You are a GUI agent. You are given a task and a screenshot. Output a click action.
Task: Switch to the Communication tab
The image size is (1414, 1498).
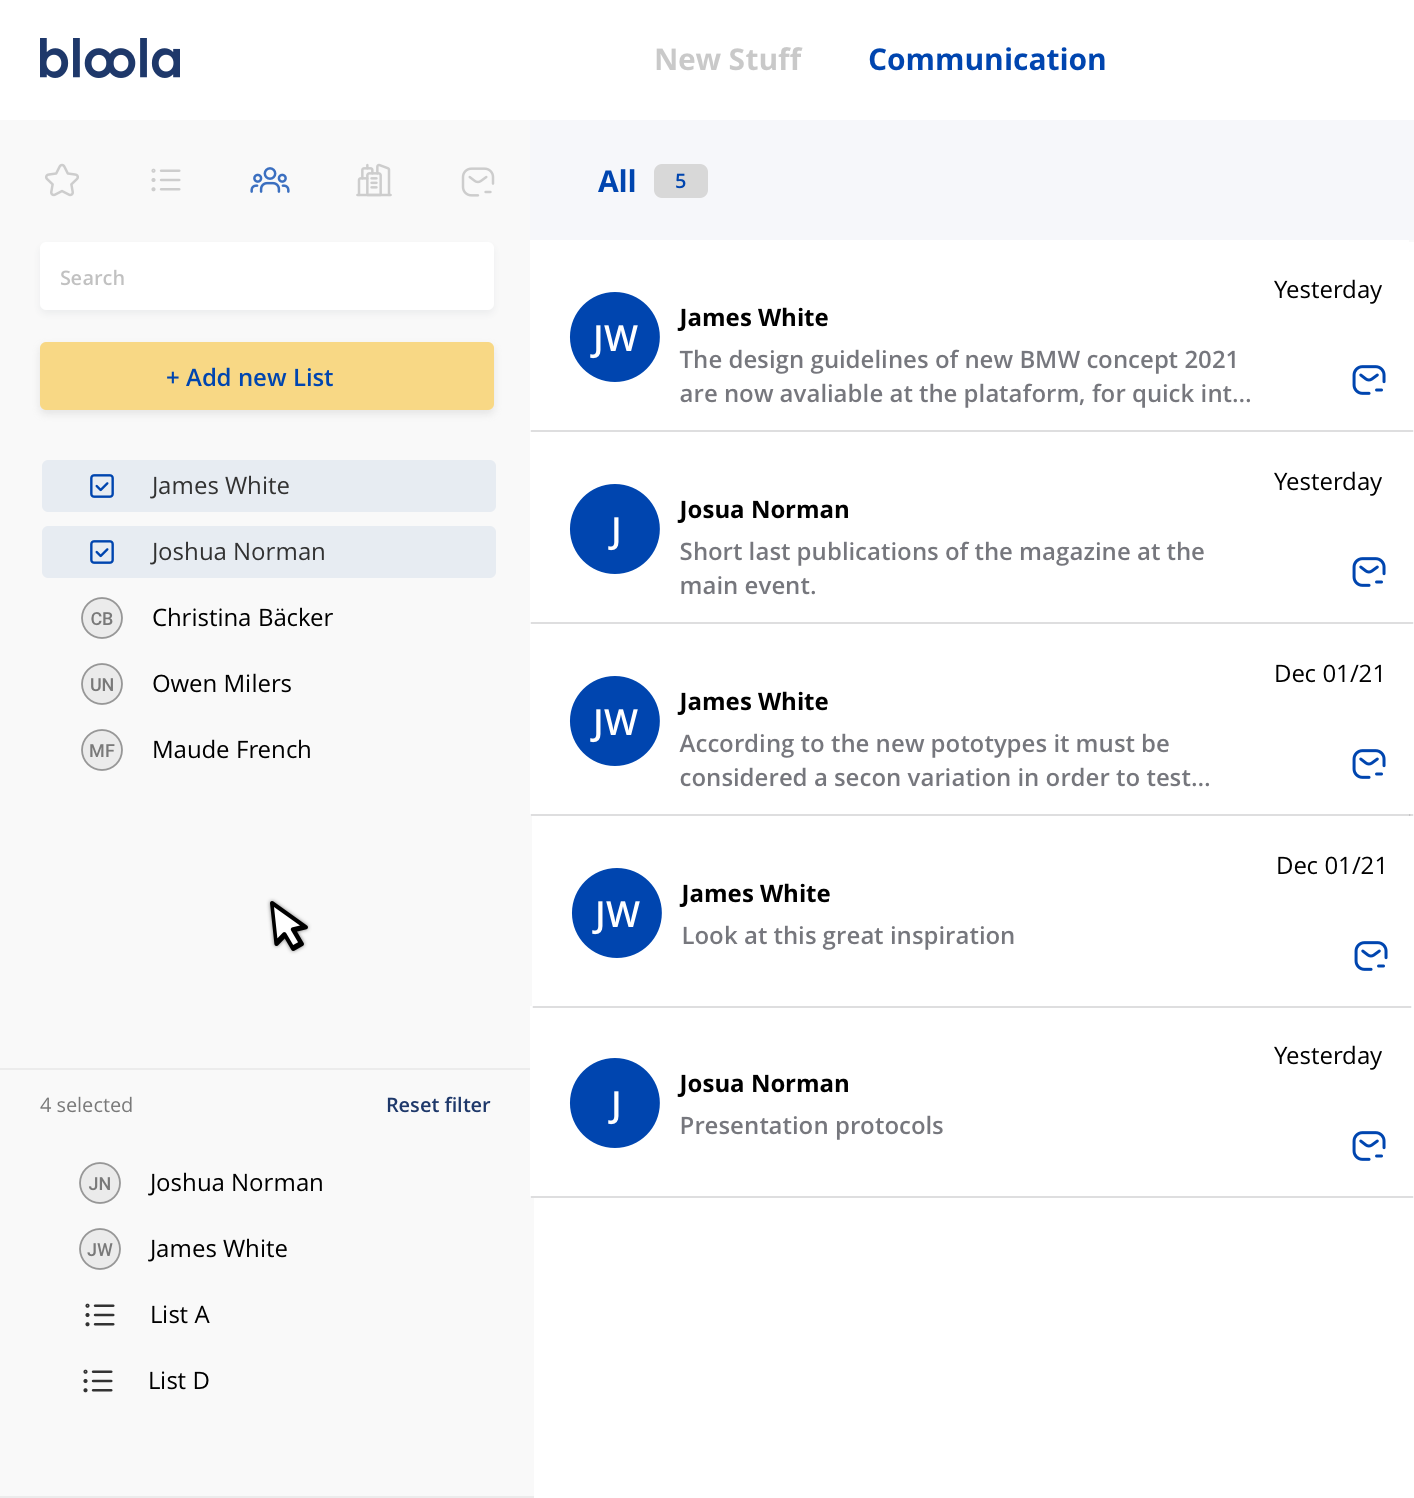click(987, 60)
